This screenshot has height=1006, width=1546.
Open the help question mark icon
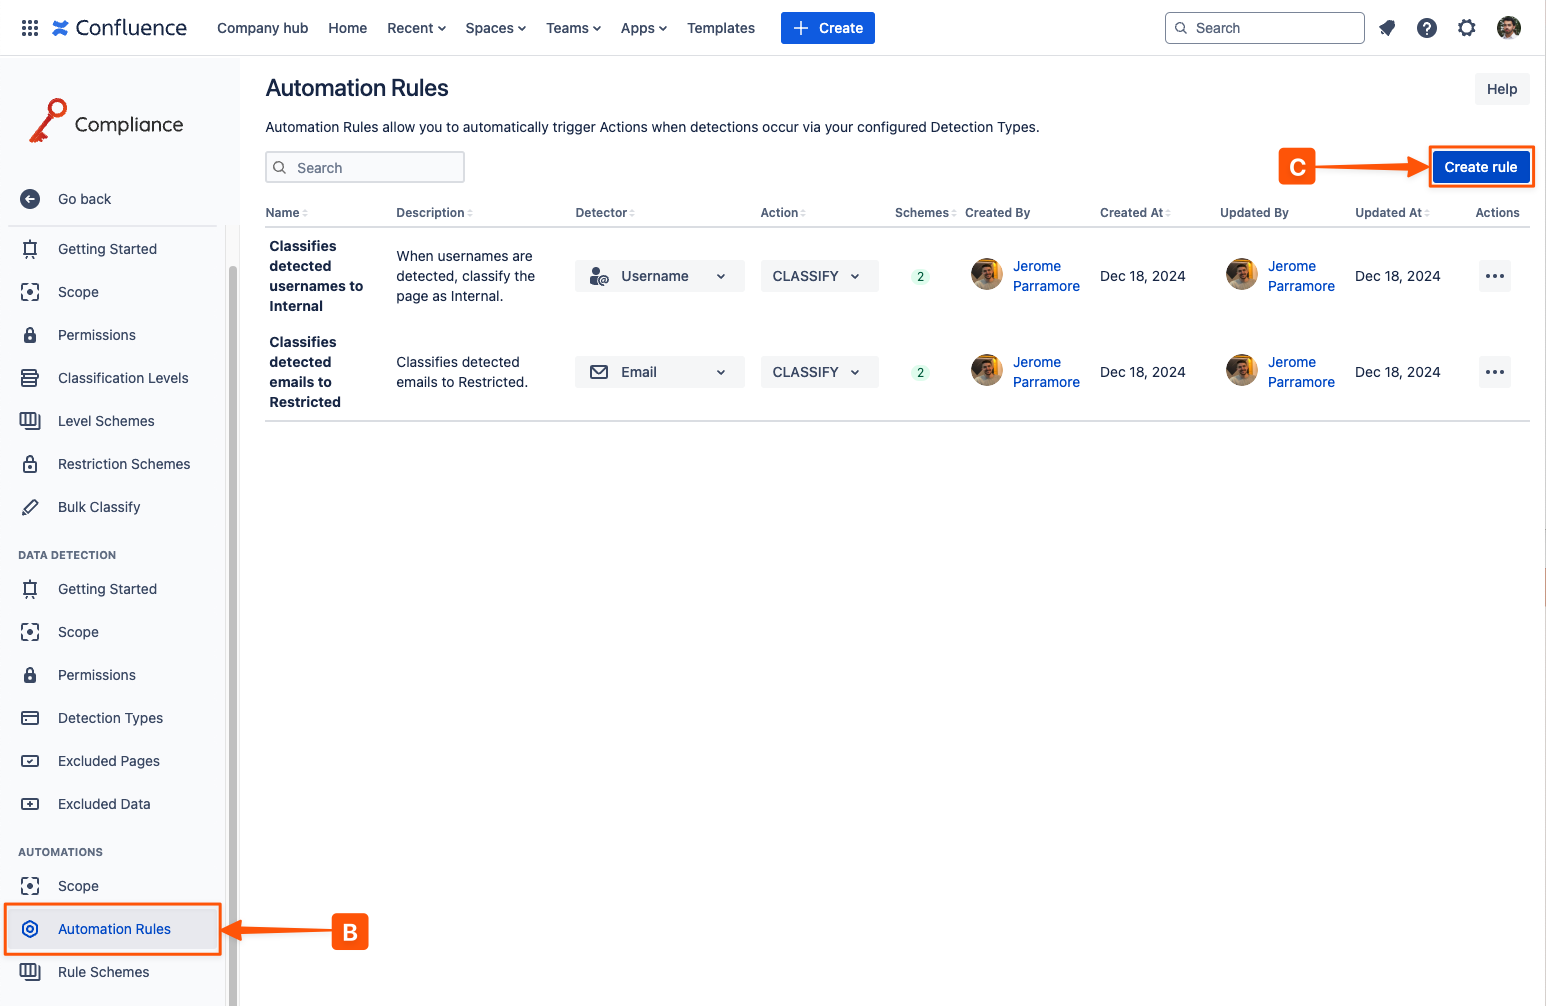(1427, 28)
